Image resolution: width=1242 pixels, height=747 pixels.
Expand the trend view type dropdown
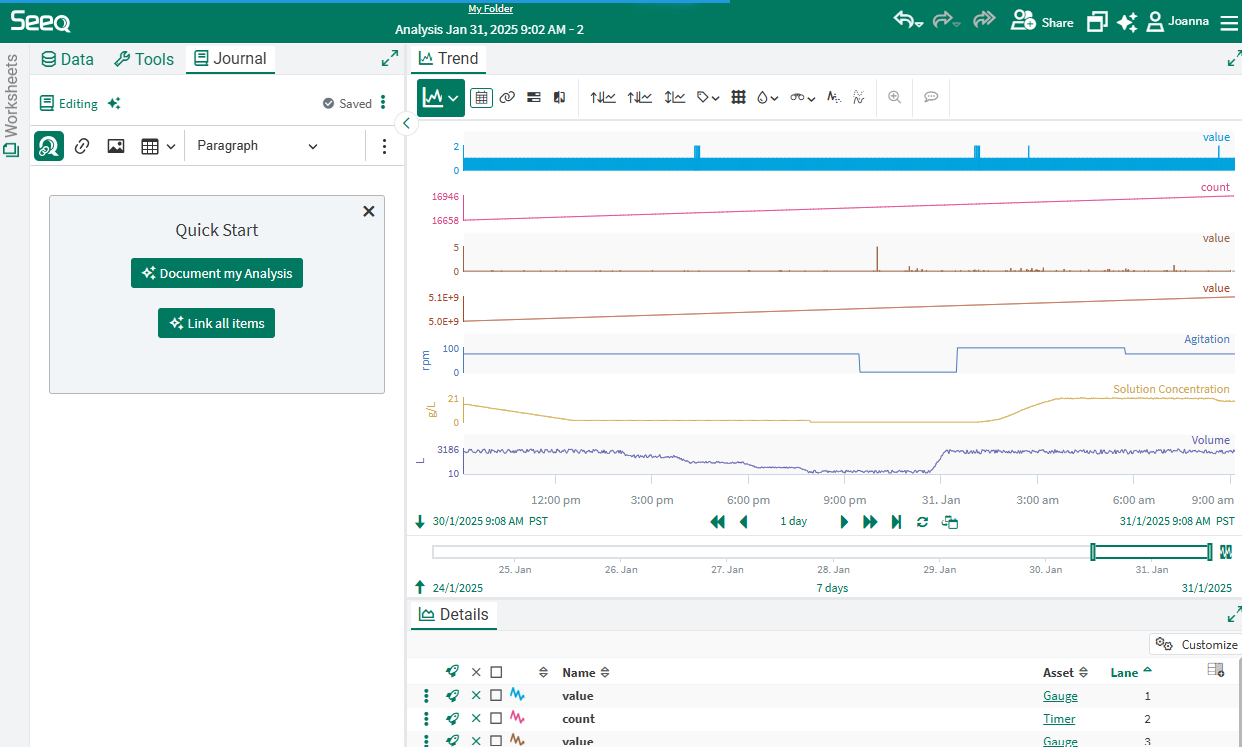click(x=441, y=98)
